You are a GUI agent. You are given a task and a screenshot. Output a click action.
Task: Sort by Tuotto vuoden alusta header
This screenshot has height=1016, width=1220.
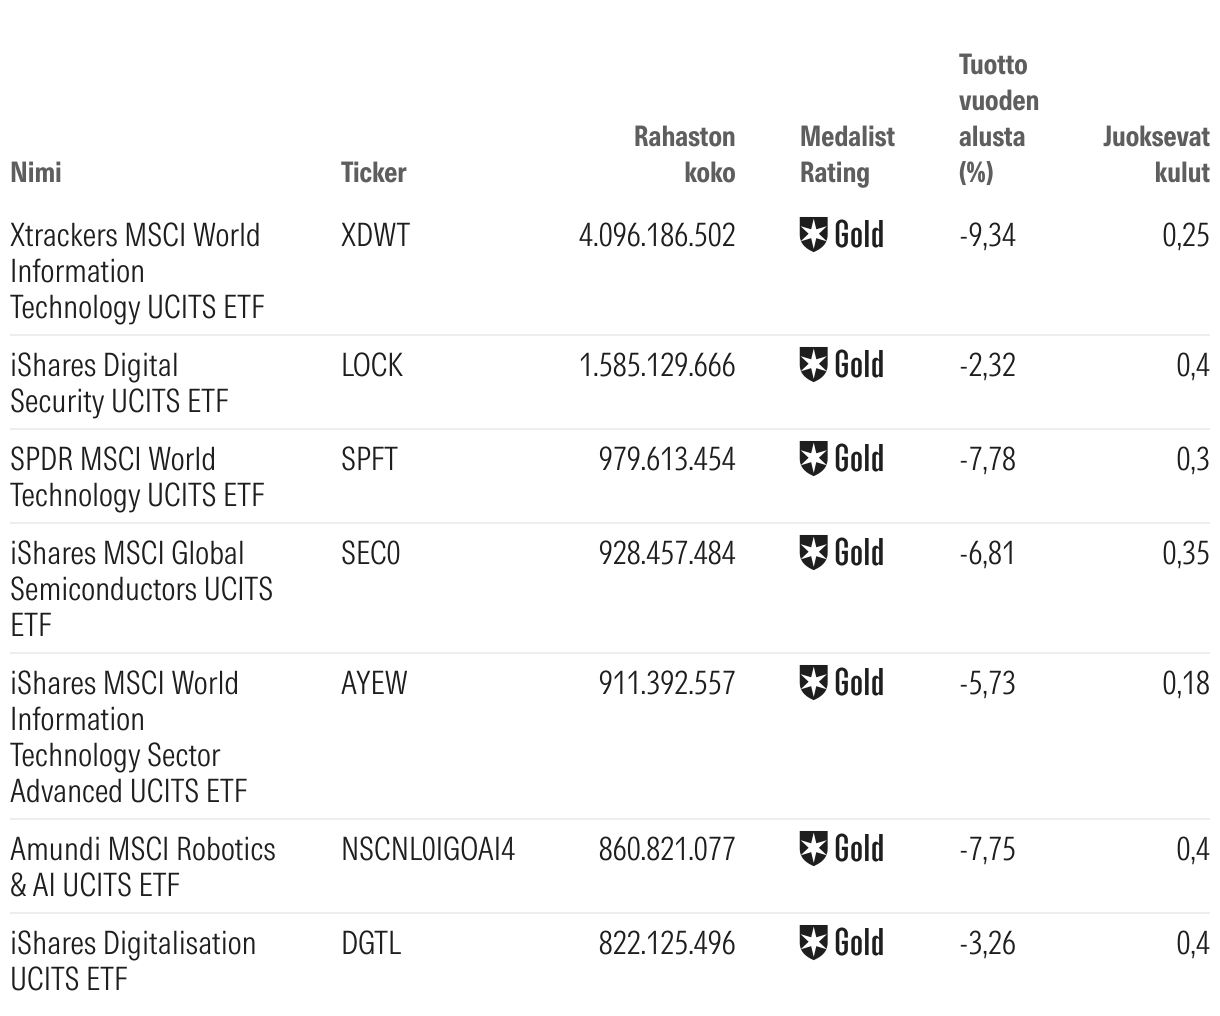tap(998, 118)
